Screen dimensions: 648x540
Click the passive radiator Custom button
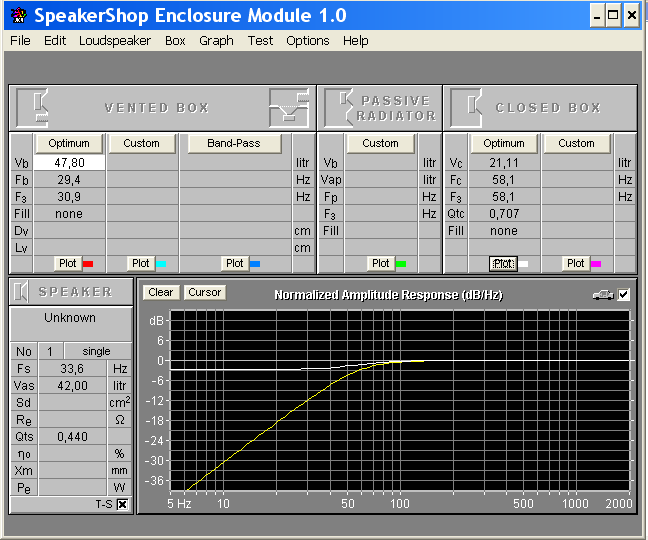pos(380,143)
